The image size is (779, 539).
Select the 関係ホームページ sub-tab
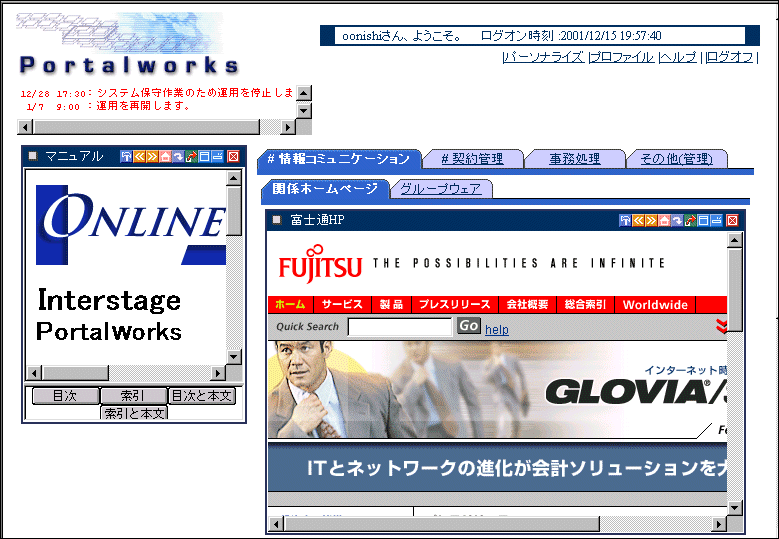[x=325, y=189]
